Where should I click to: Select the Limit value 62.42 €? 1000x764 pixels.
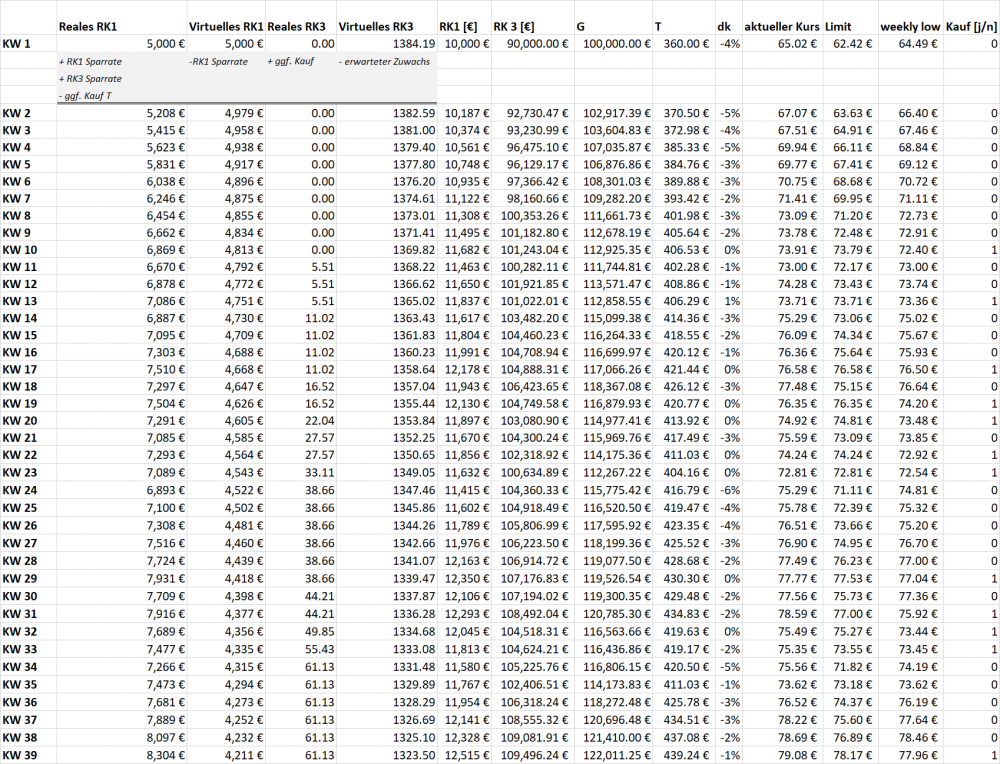coord(853,44)
